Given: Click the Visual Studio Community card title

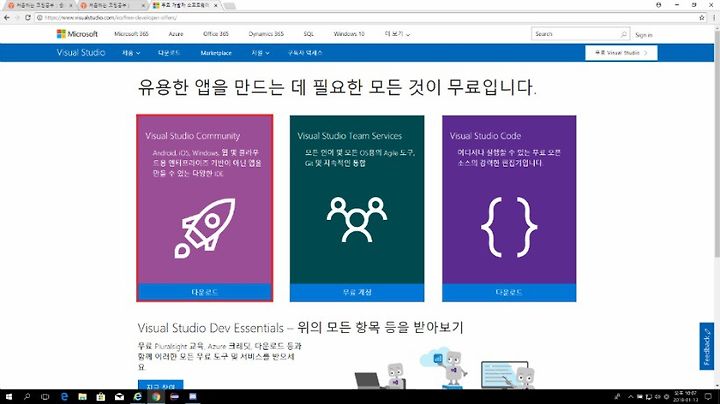Looking at the screenshot, I should click(192, 136).
